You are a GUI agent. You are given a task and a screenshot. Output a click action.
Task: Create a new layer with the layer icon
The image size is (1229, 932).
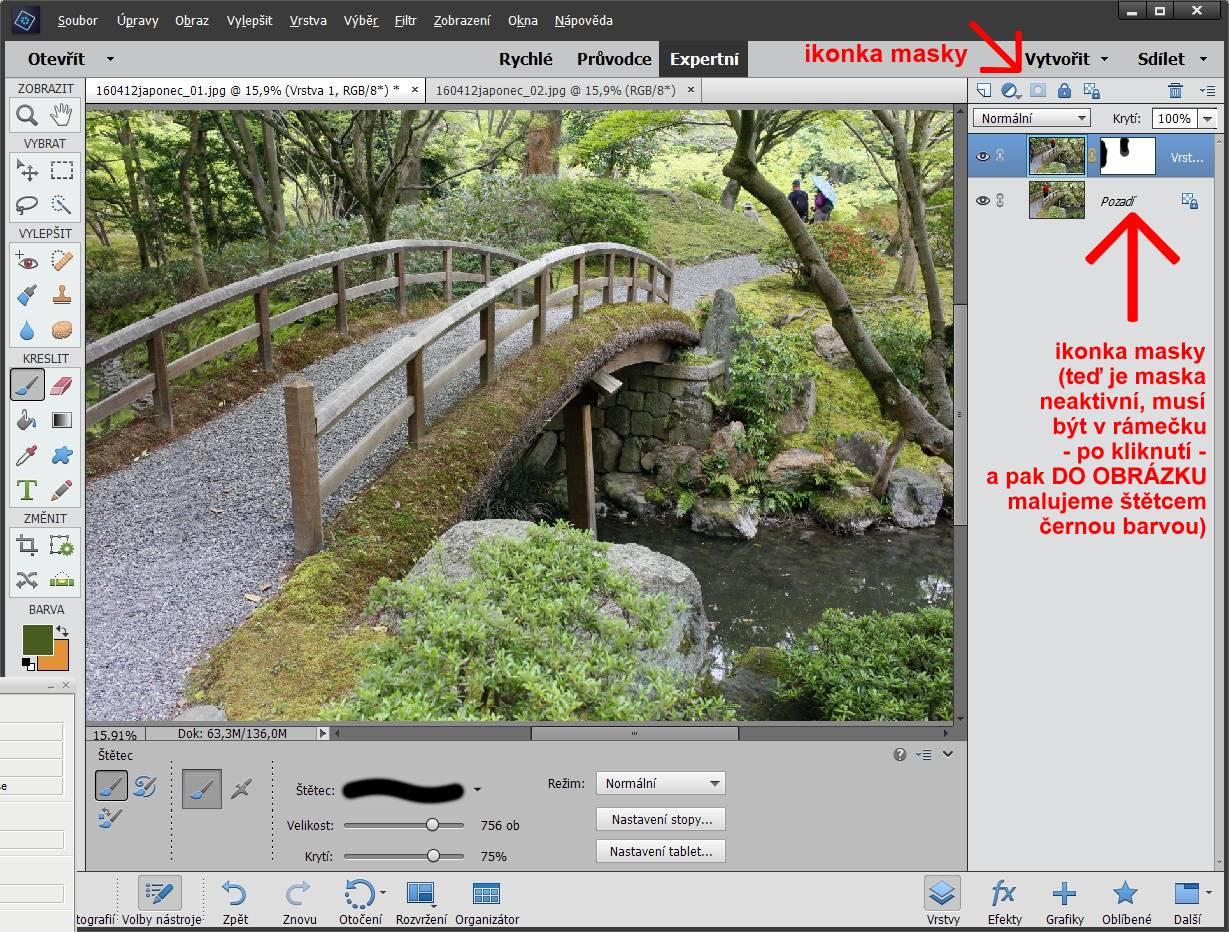[x=984, y=91]
